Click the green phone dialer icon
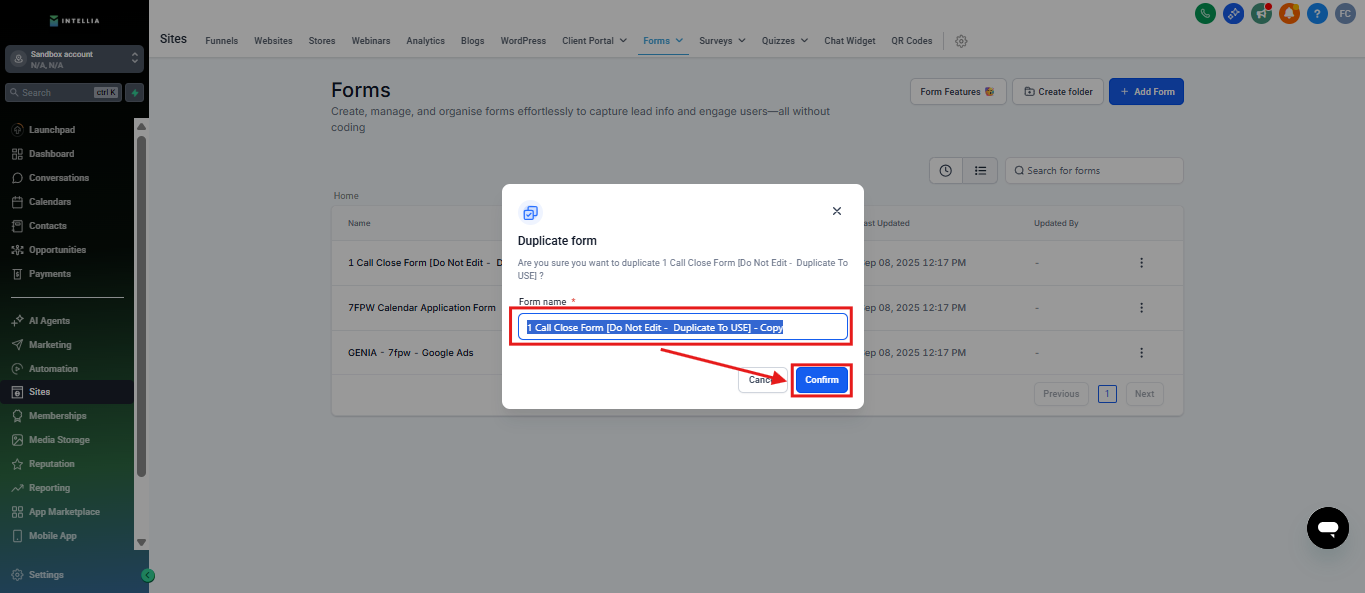The image size is (1365, 593). click(x=1206, y=14)
